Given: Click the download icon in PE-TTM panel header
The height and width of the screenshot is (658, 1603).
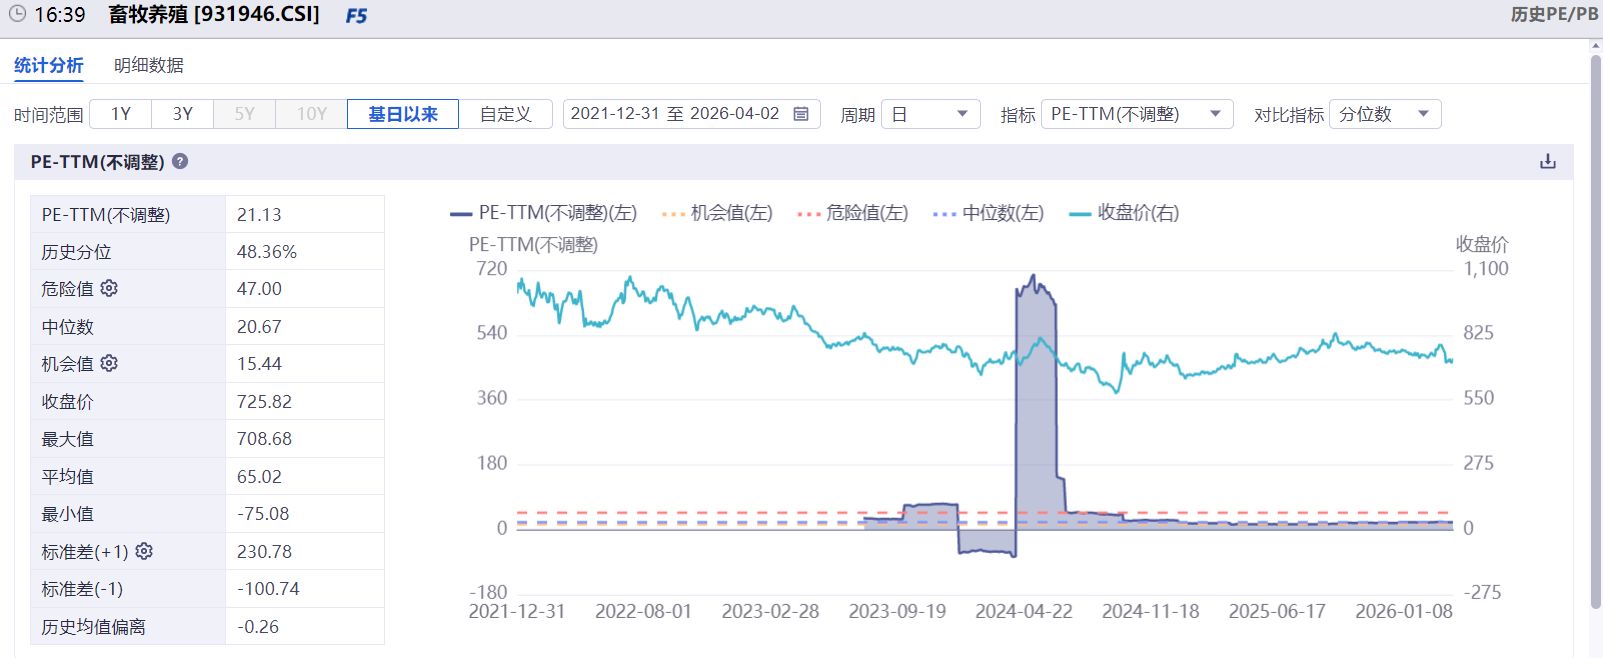Looking at the screenshot, I should tap(1547, 162).
